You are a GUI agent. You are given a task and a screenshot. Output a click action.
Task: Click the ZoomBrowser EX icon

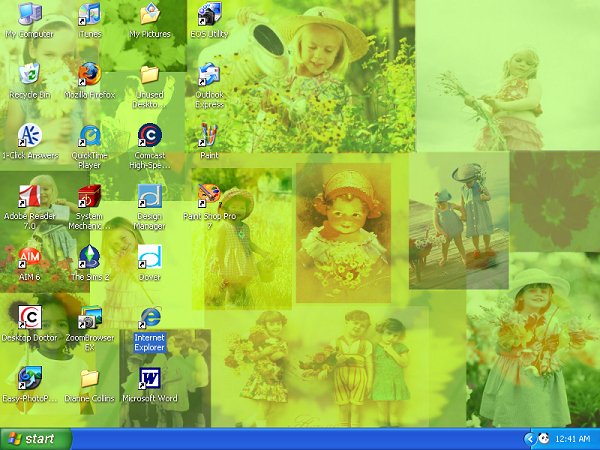coord(90,318)
